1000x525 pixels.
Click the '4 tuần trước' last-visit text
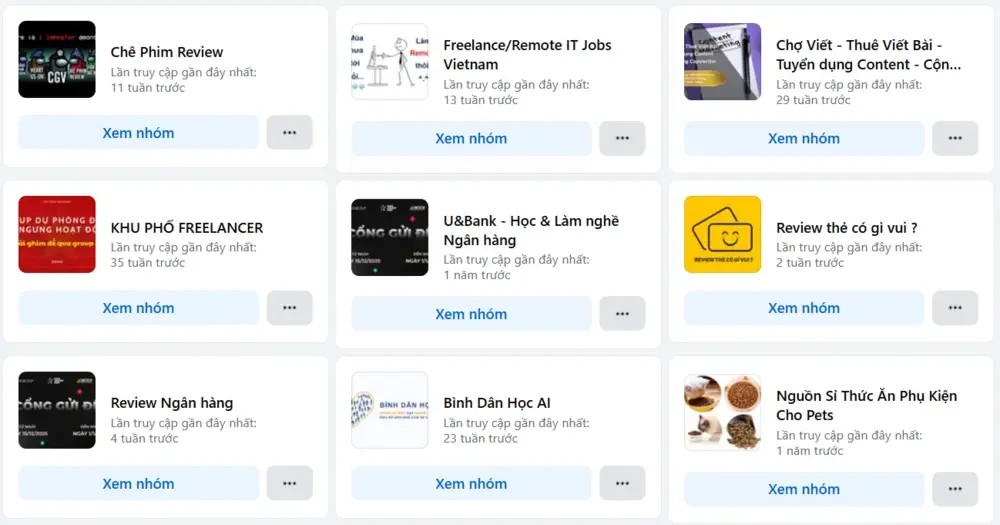pyautogui.click(x=145, y=438)
